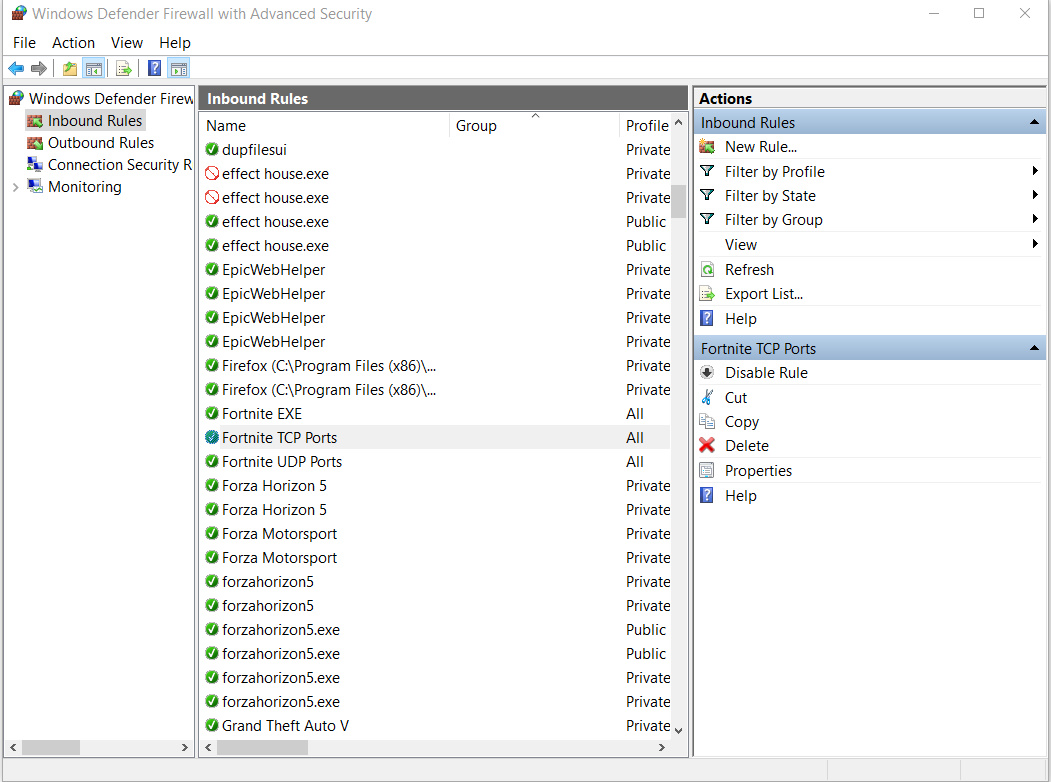Screen dimensions: 1051x782
Task: Open the Filter by Profile submenu arrow
Action: tap(1036, 172)
